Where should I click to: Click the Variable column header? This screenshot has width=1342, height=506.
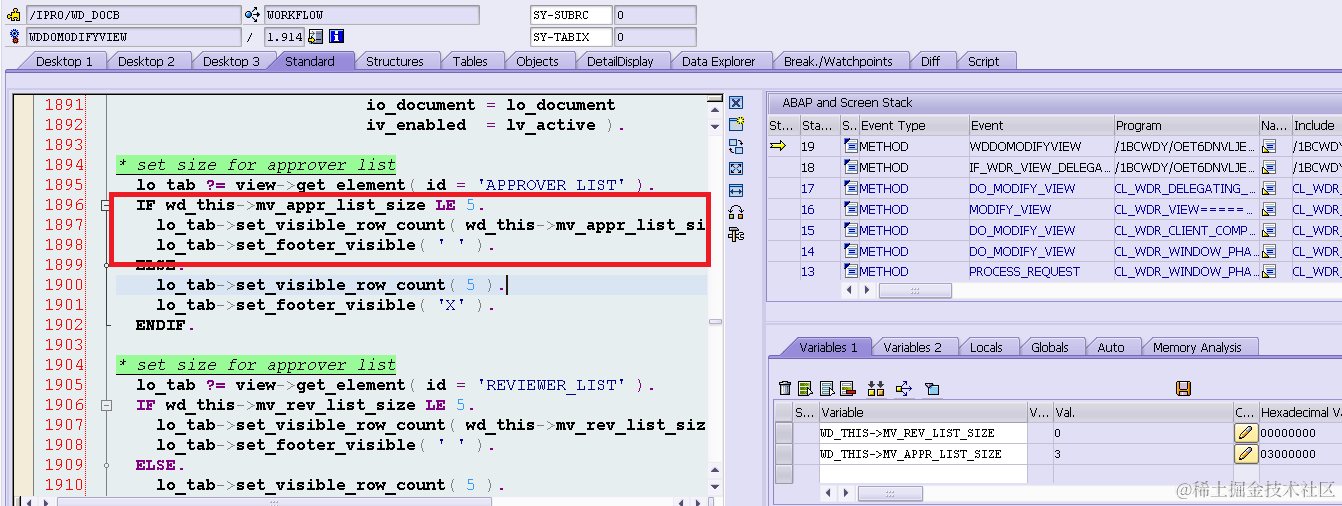coord(922,412)
